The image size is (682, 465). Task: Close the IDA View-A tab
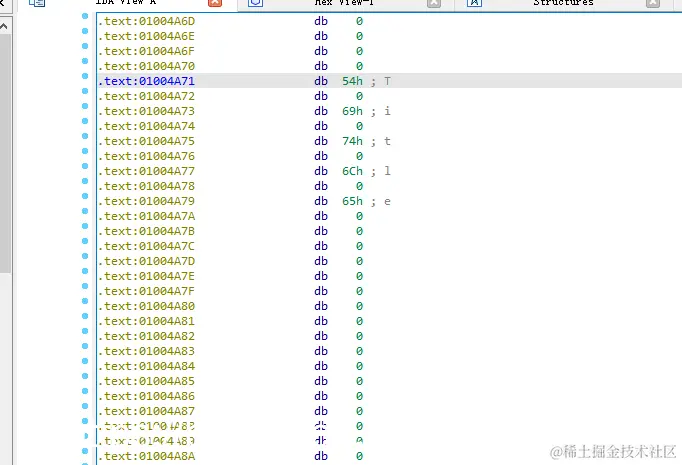(x=215, y=3)
